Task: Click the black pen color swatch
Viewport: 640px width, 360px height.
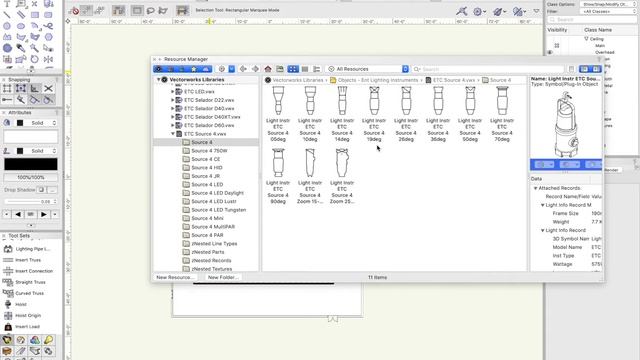Action: pos(31,164)
